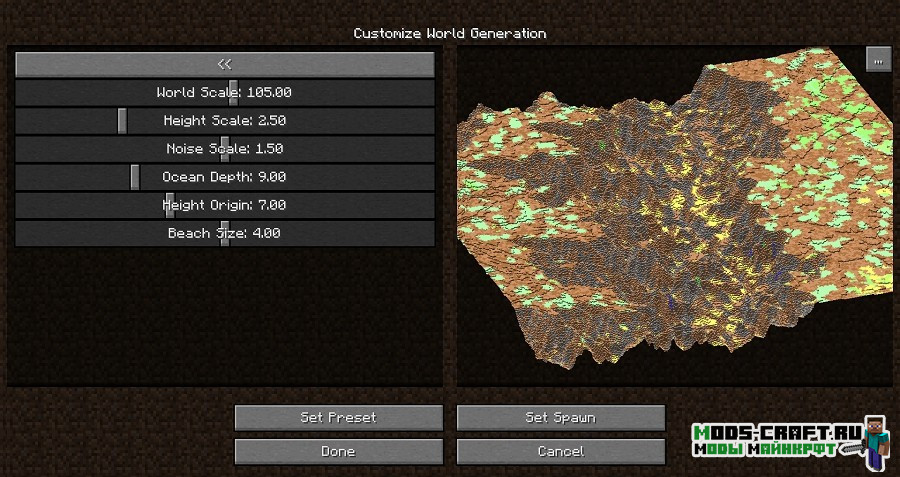
Task: Click the Height Origin 7.00 slider
Action: [224, 205]
